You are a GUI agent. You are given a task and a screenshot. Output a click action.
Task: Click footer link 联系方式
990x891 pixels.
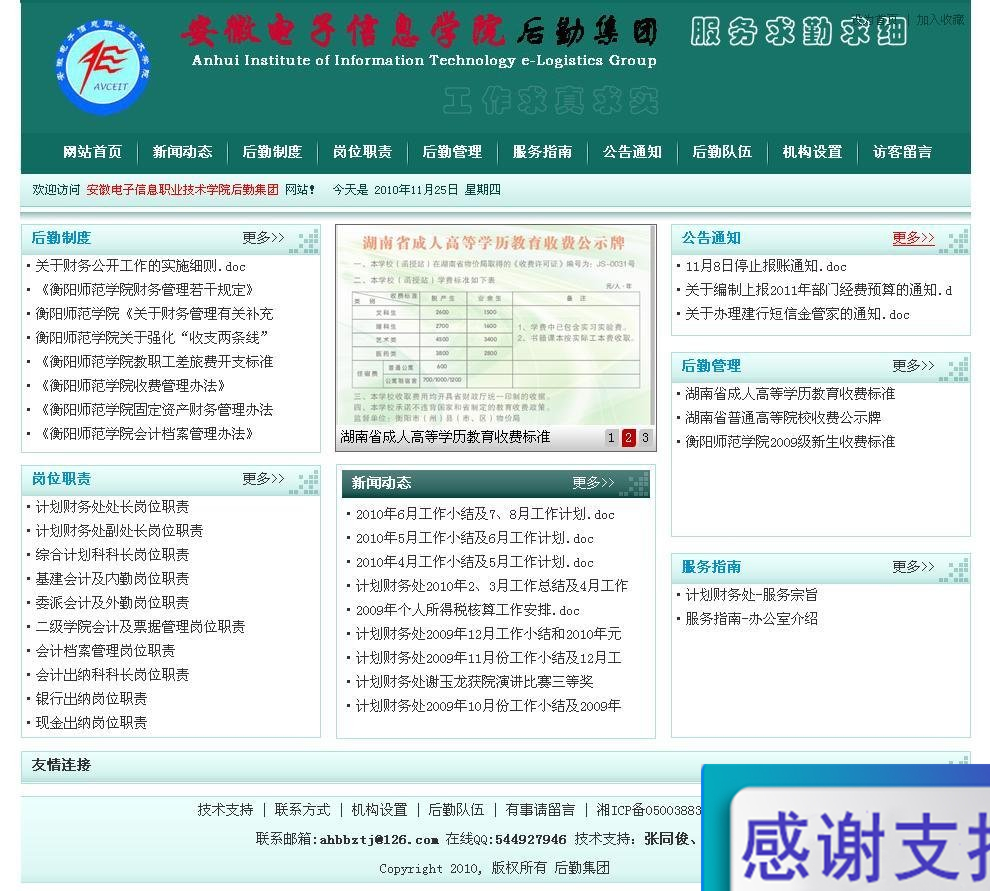coord(302,810)
